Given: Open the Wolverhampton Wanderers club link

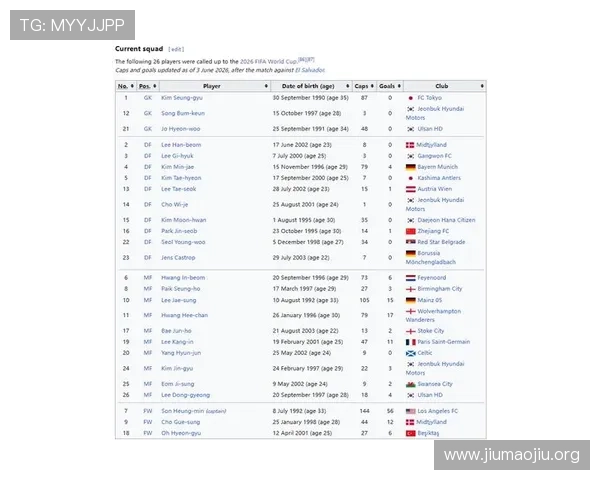Looking at the screenshot, I should [x=434, y=316].
